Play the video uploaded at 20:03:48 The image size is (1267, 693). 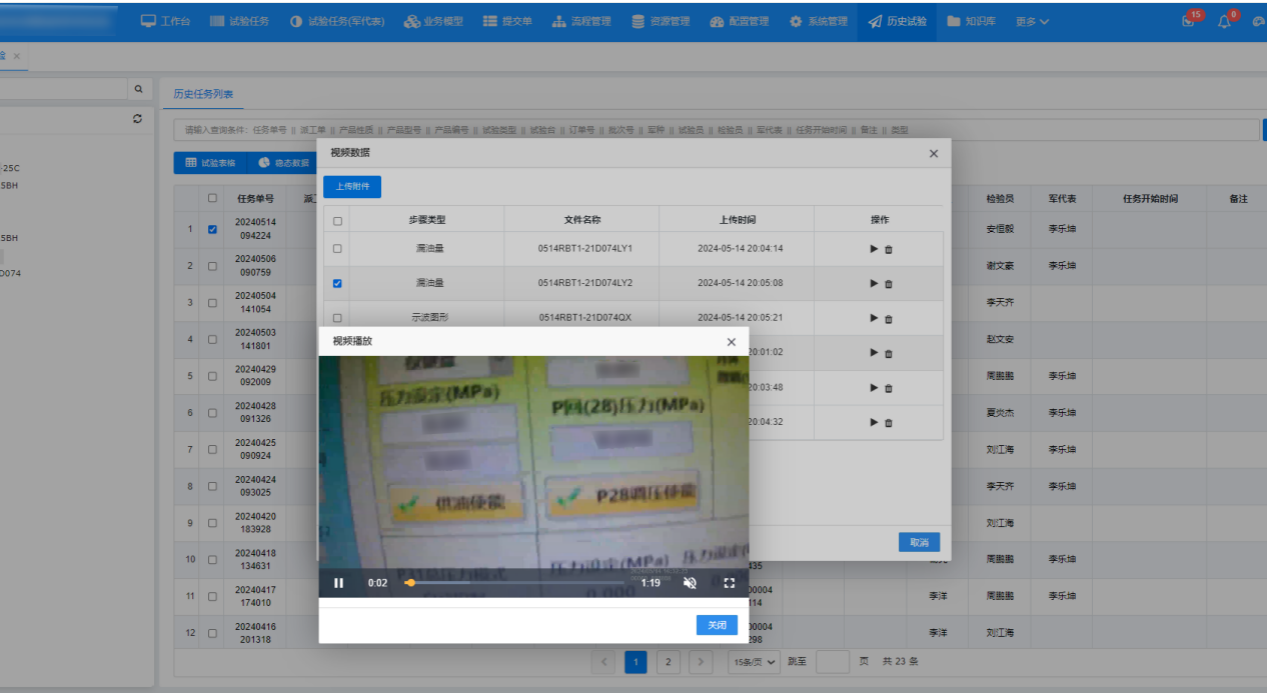pos(874,388)
